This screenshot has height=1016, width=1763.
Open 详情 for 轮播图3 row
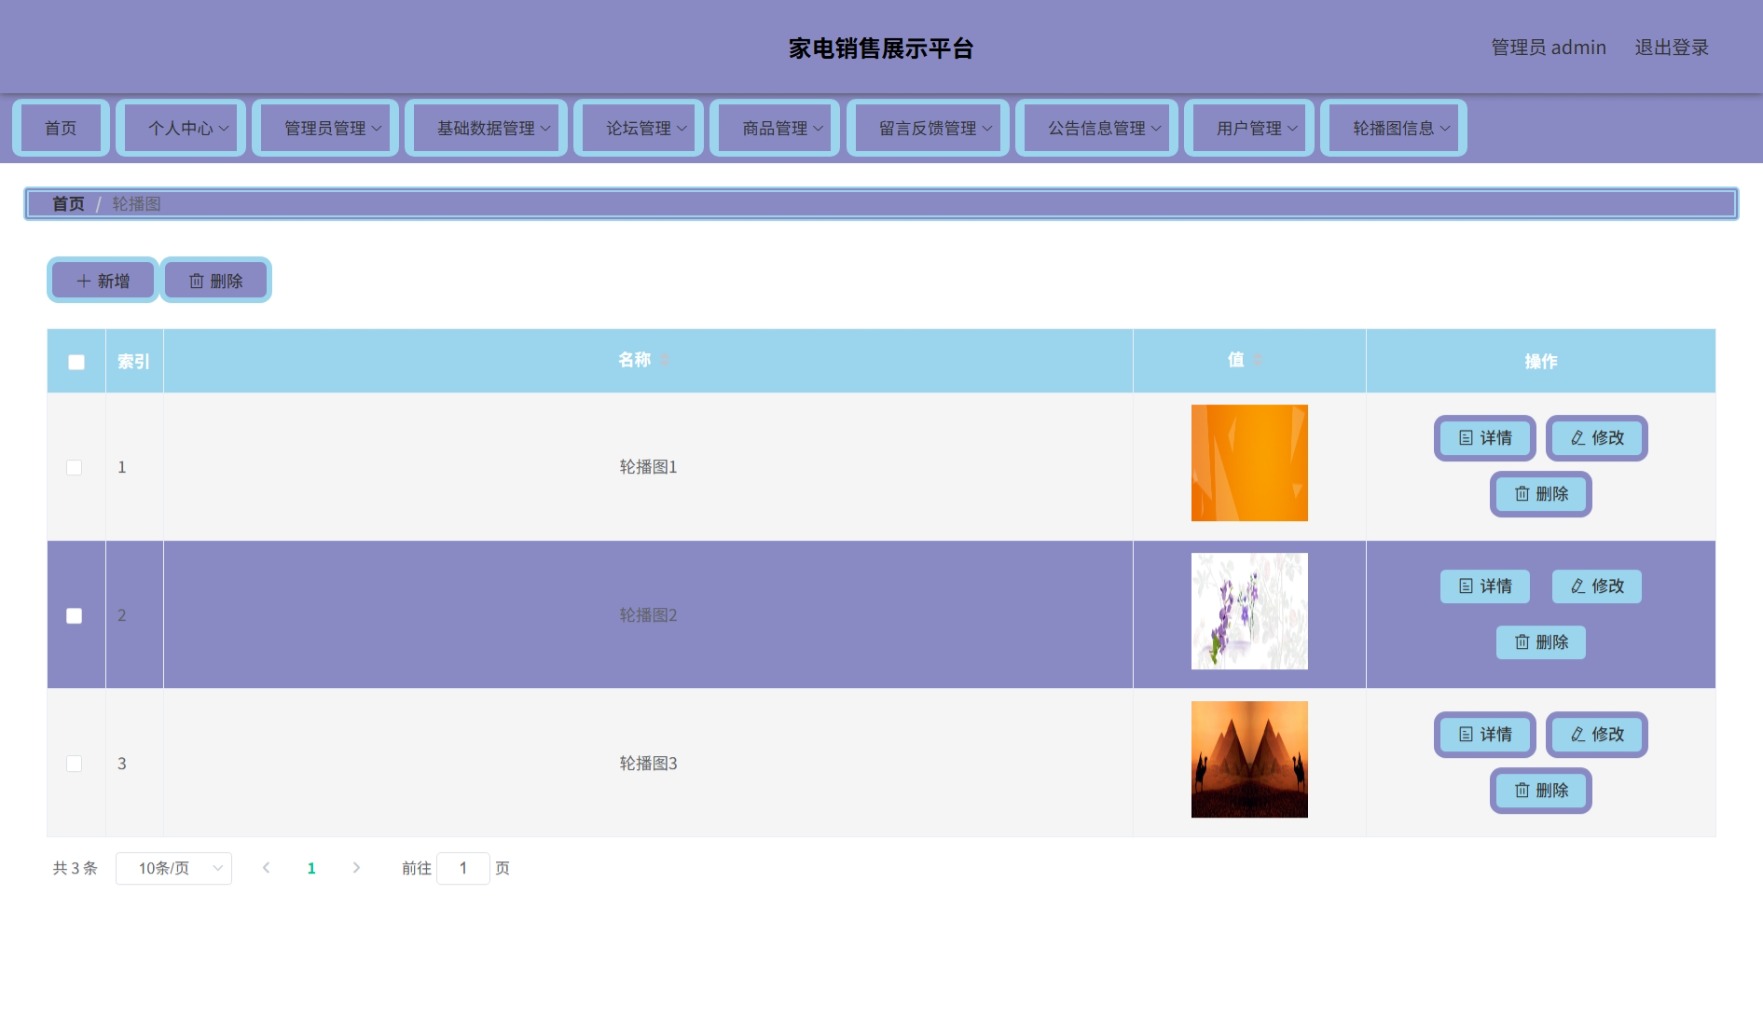tap(1485, 734)
